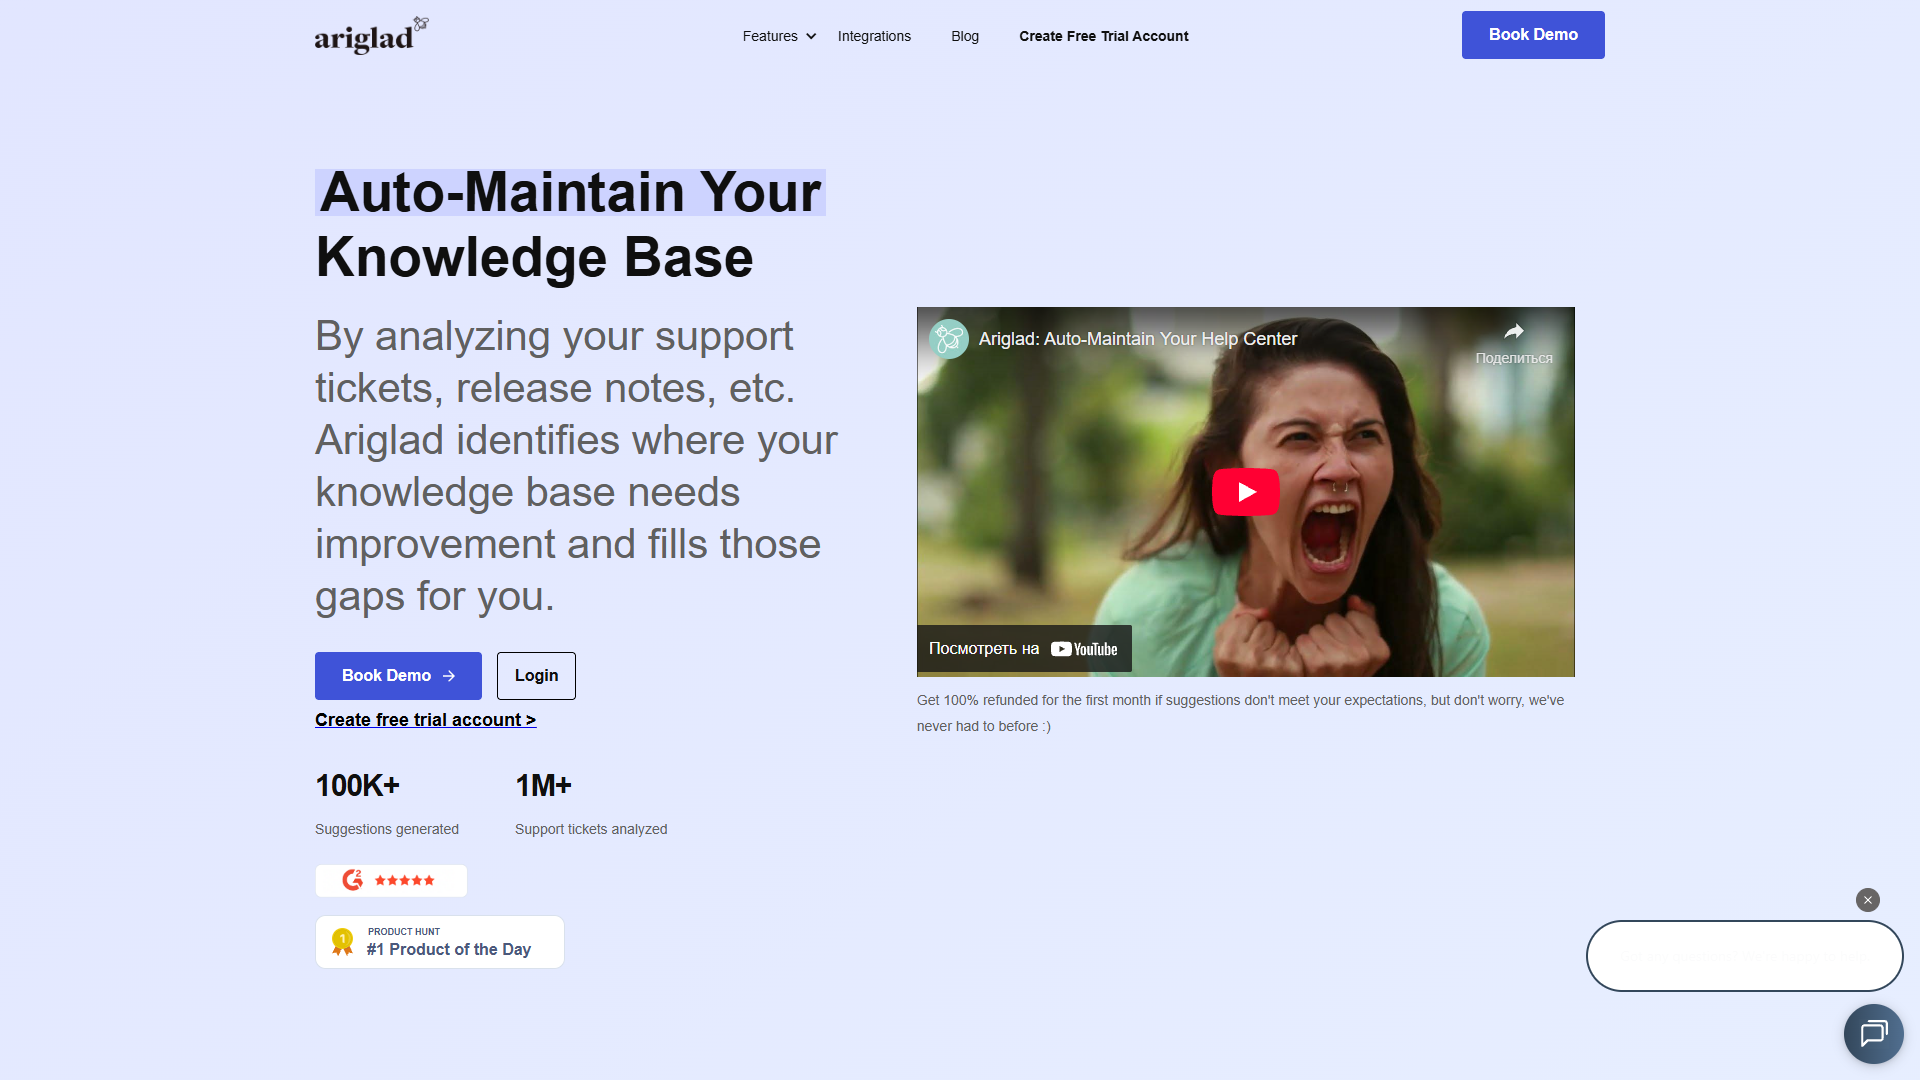The width and height of the screenshot is (1920, 1080).
Task: Click the YouTube logo watch button
Action: (x=1084, y=649)
